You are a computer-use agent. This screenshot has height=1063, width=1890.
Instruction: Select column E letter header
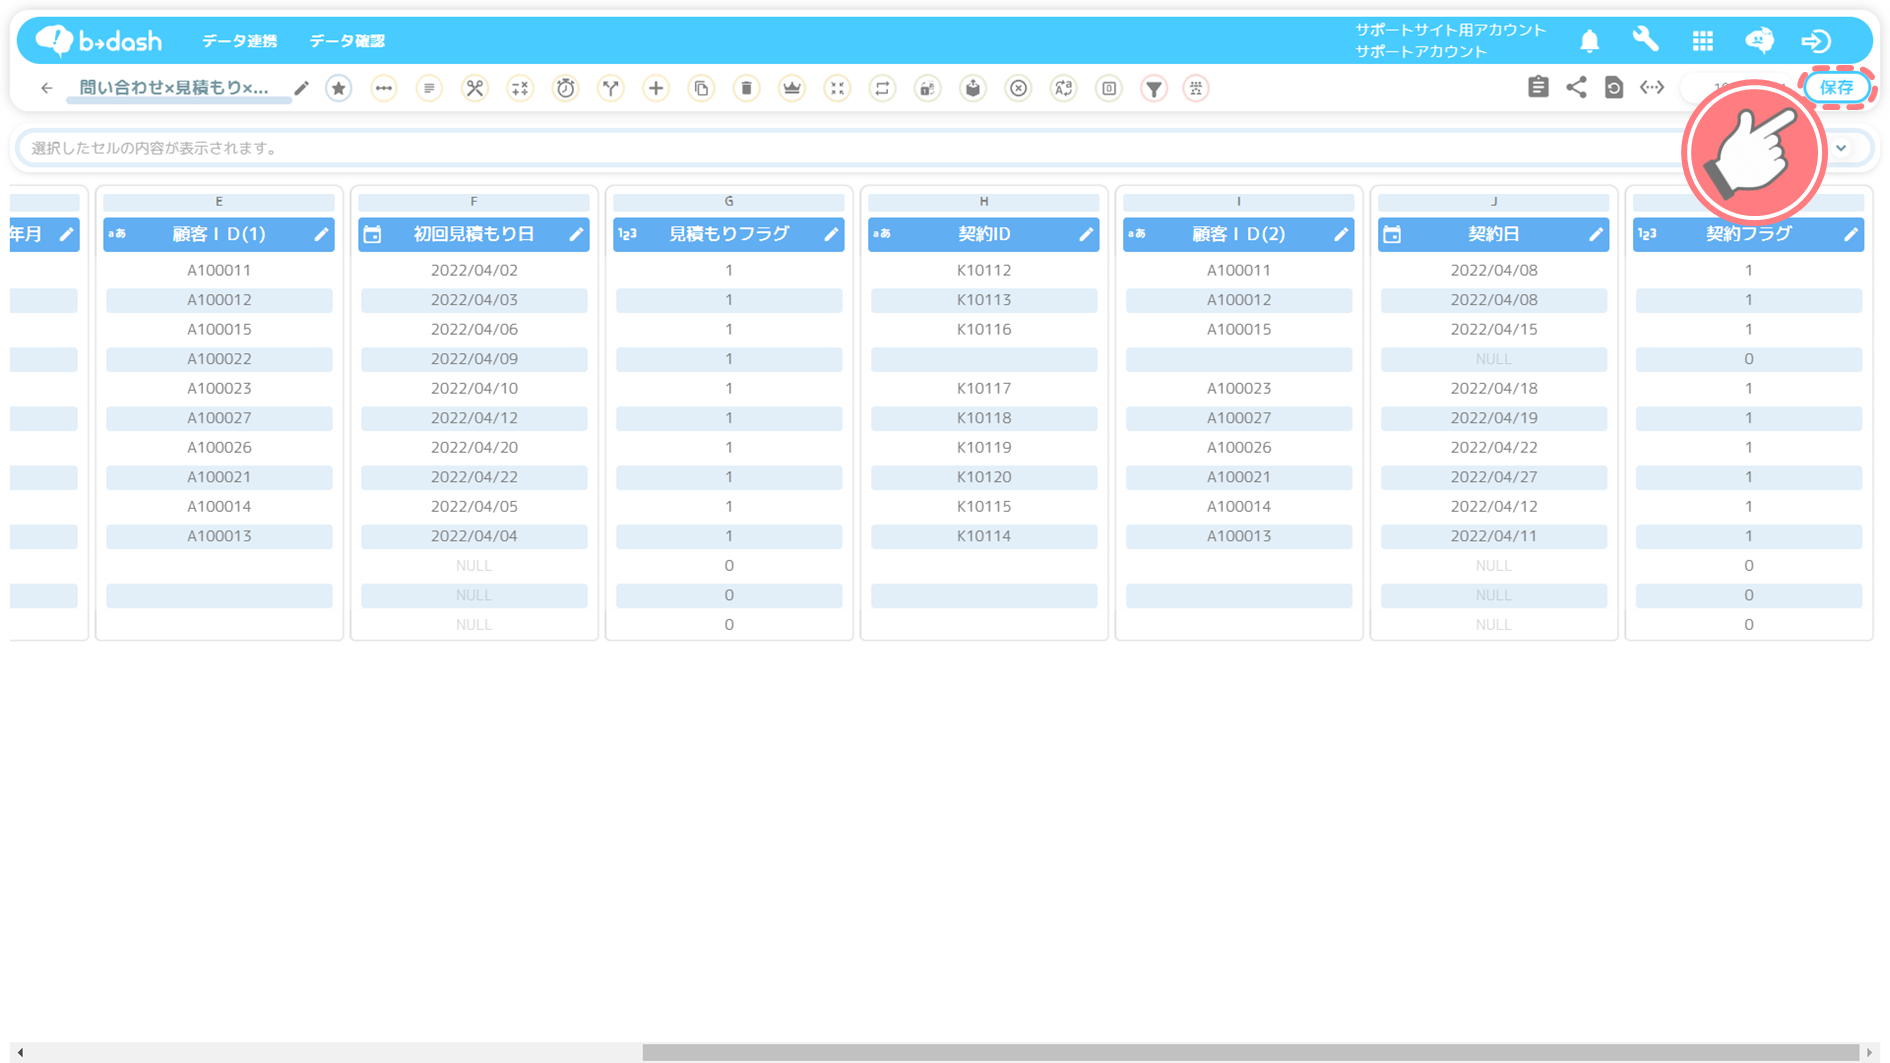(x=219, y=202)
